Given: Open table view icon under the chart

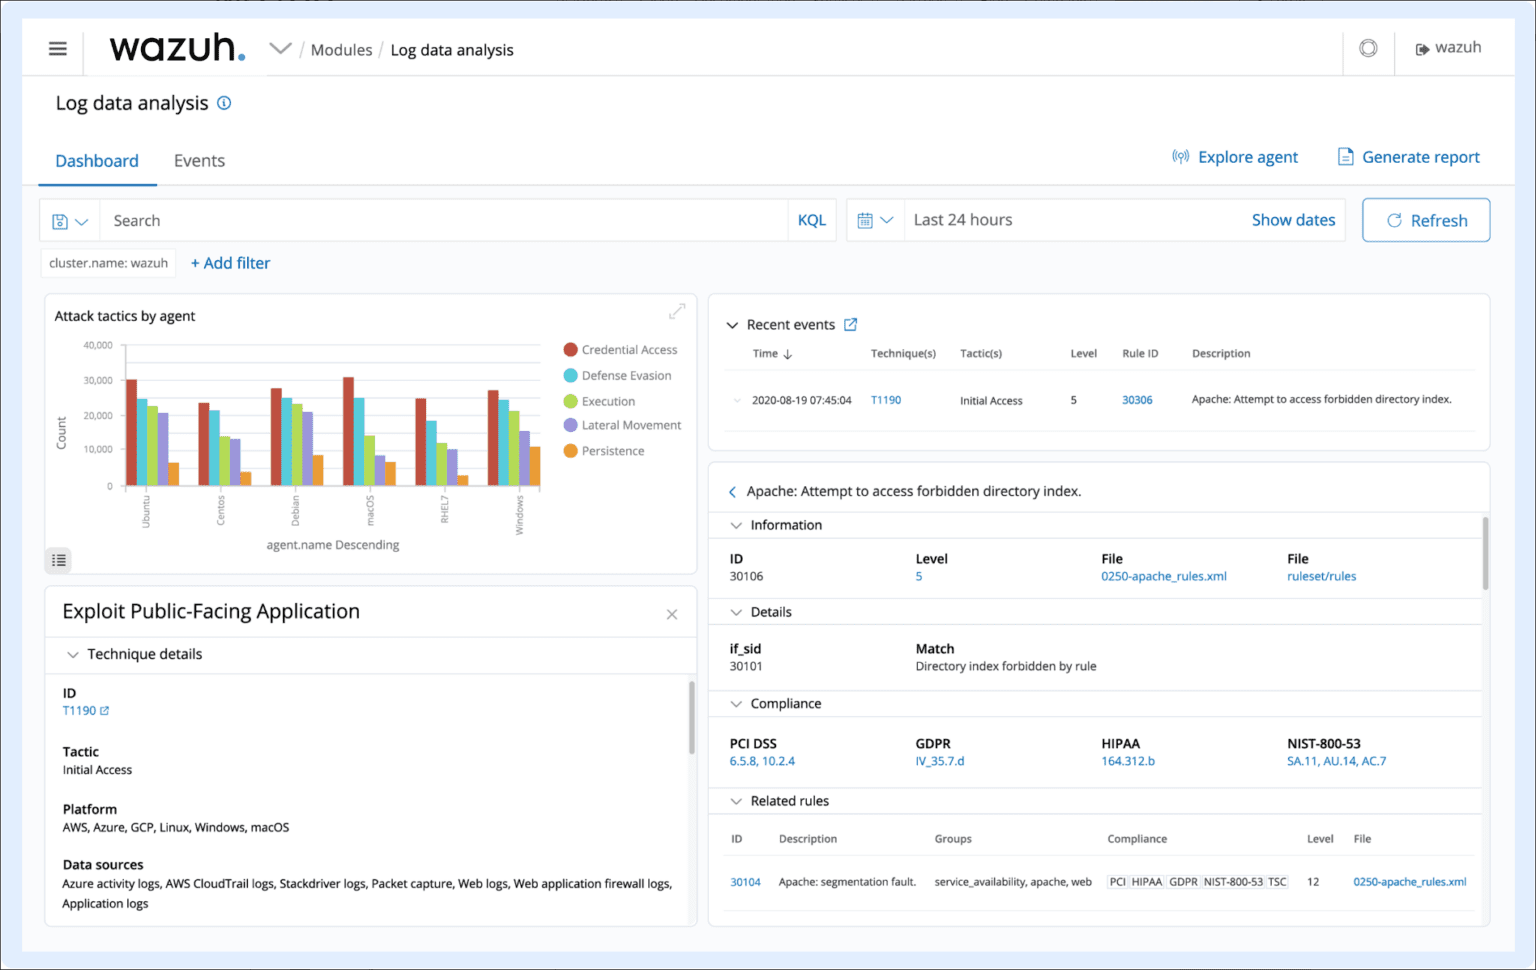Looking at the screenshot, I should (x=57, y=560).
